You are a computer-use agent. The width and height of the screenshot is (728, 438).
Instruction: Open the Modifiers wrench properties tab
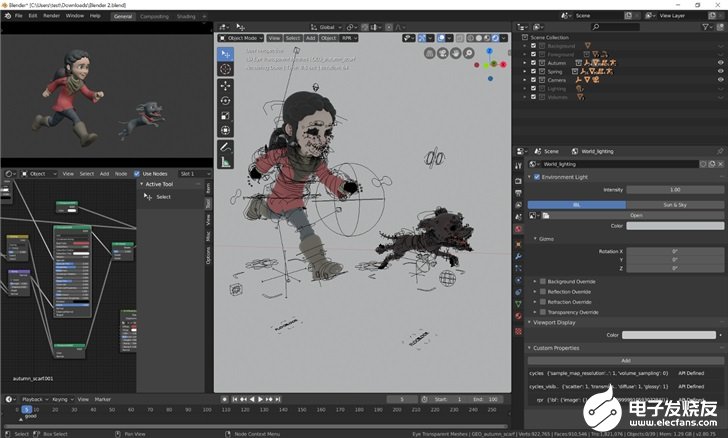point(519,256)
